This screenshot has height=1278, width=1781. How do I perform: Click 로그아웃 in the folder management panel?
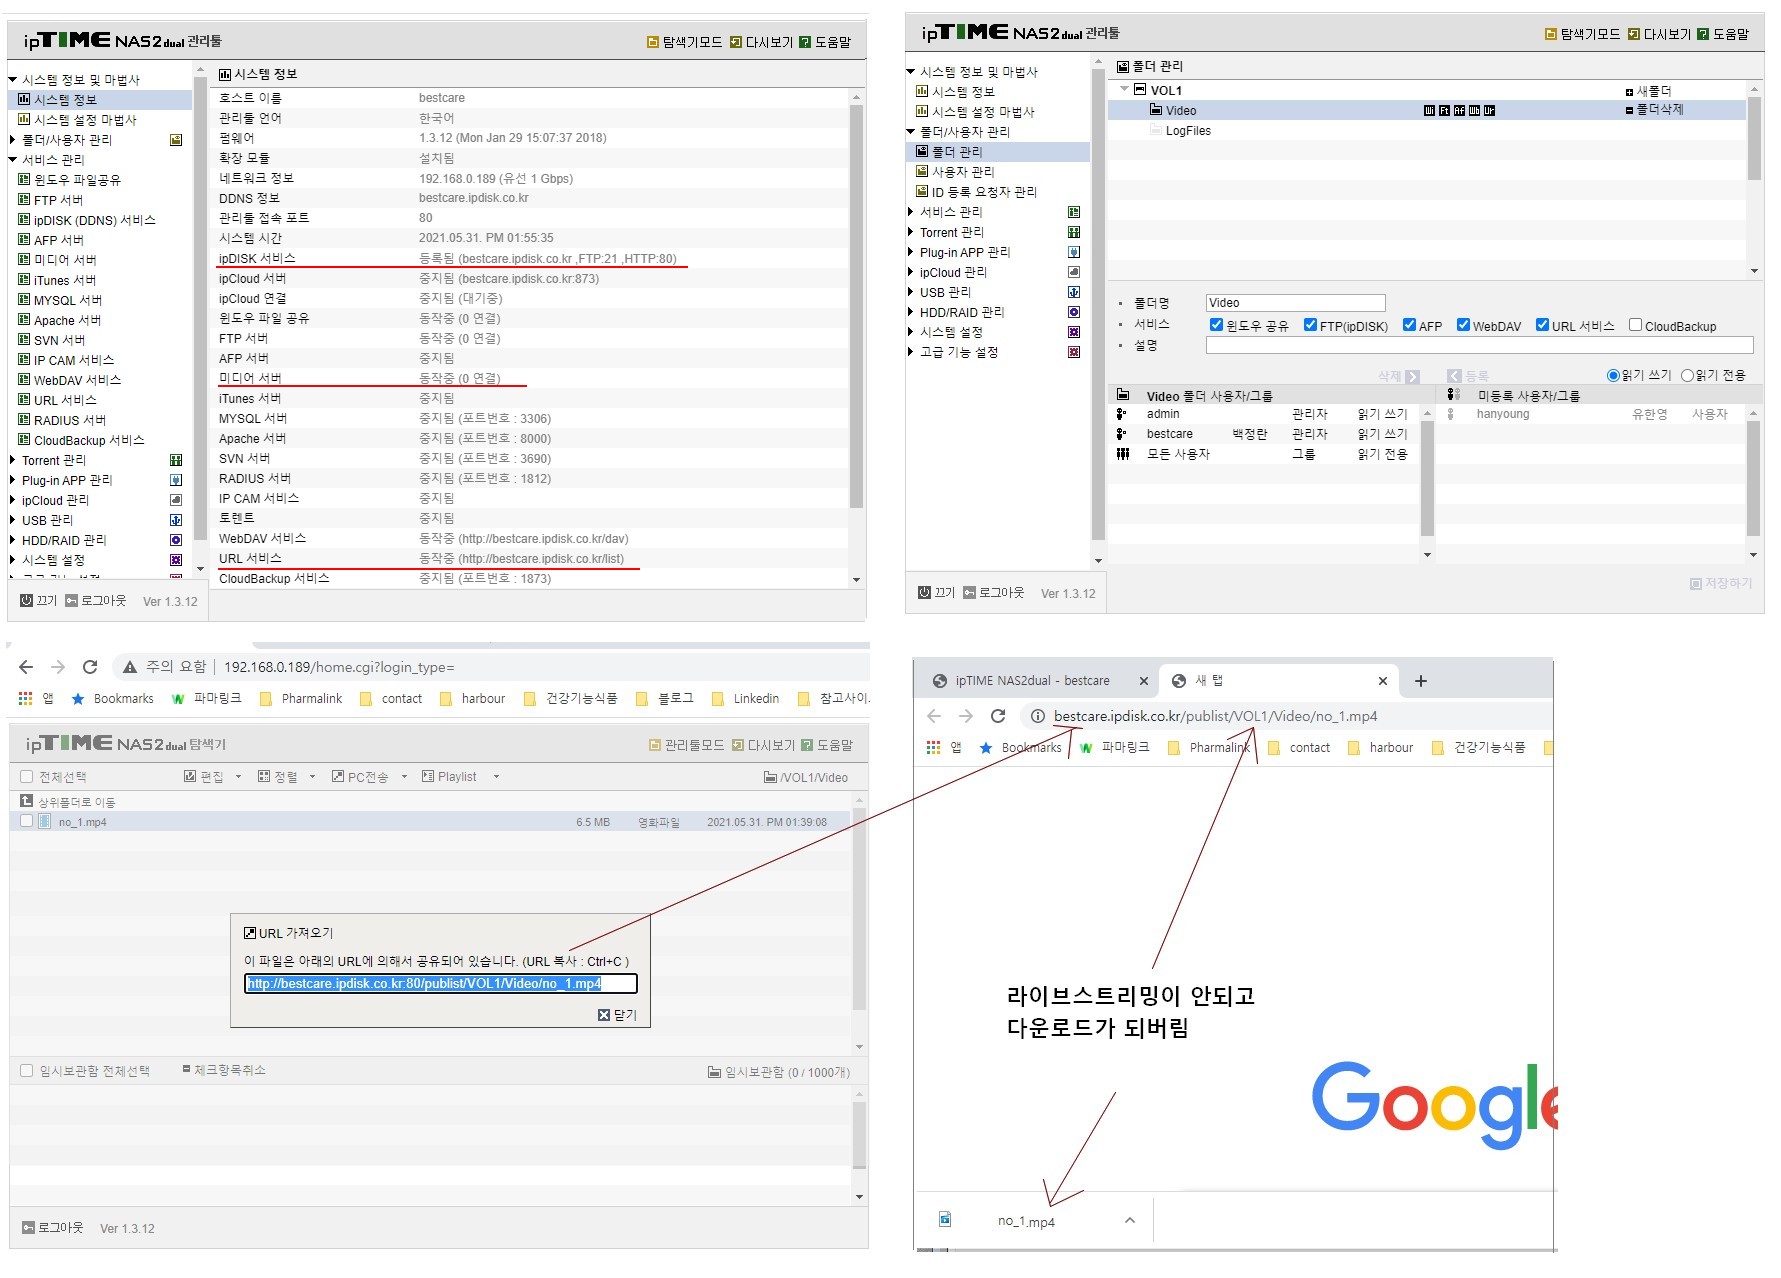tap(994, 593)
